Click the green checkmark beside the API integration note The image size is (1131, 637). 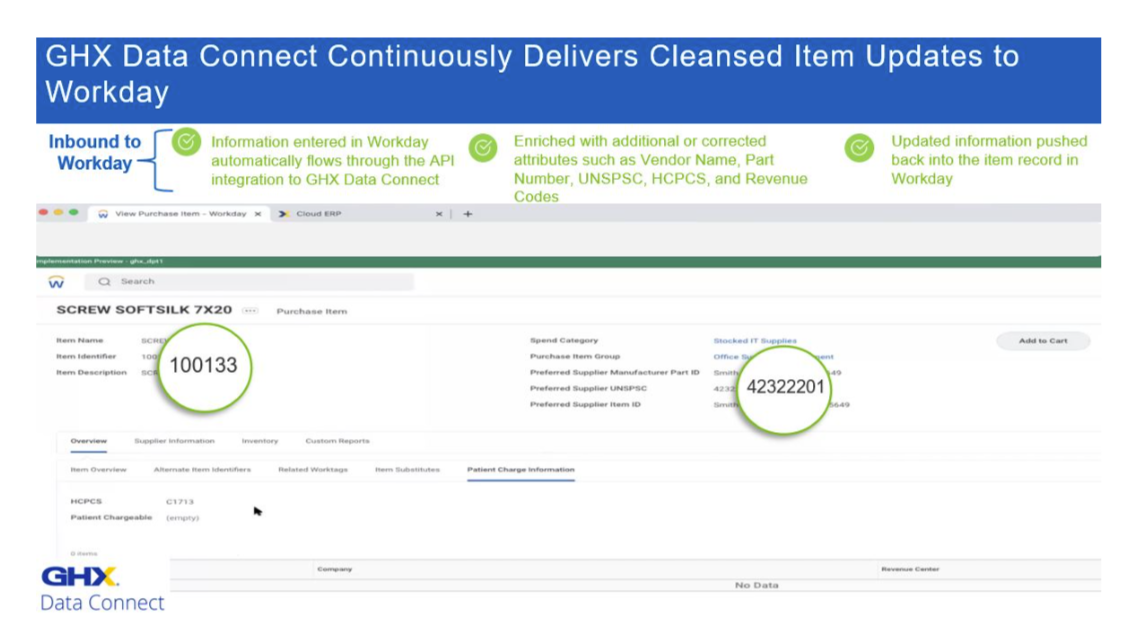pyautogui.click(x=186, y=144)
